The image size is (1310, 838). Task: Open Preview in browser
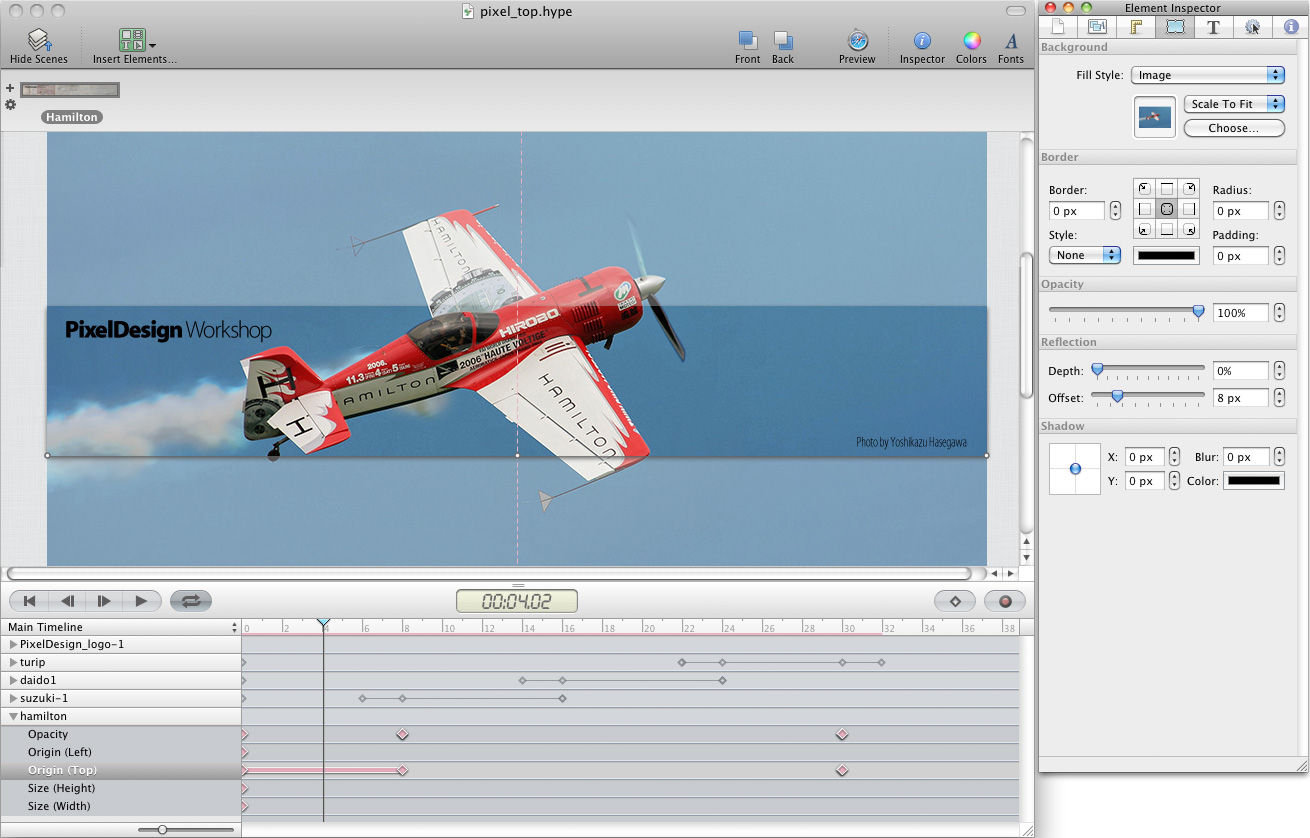pos(857,46)
